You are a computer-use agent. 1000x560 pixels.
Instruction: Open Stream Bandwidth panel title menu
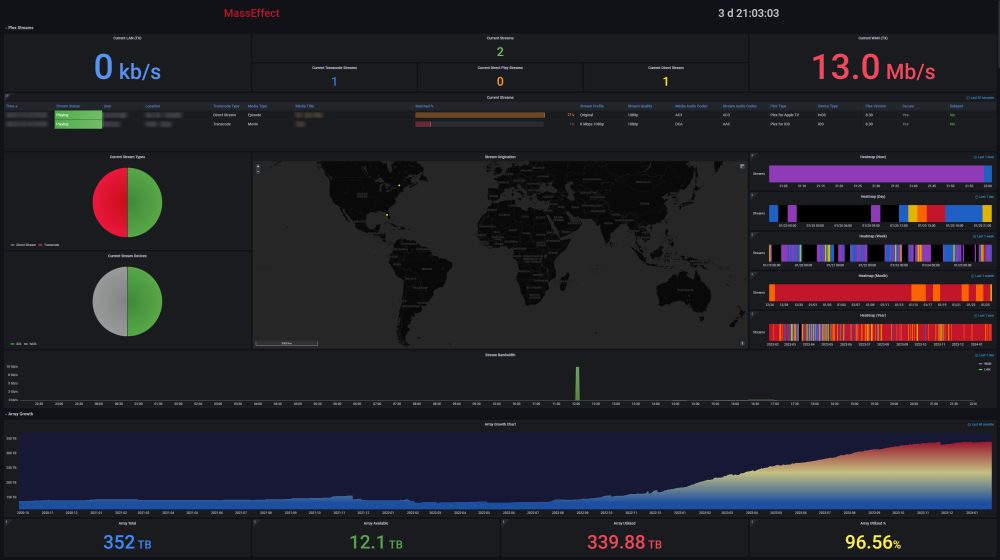click(500, 355)
